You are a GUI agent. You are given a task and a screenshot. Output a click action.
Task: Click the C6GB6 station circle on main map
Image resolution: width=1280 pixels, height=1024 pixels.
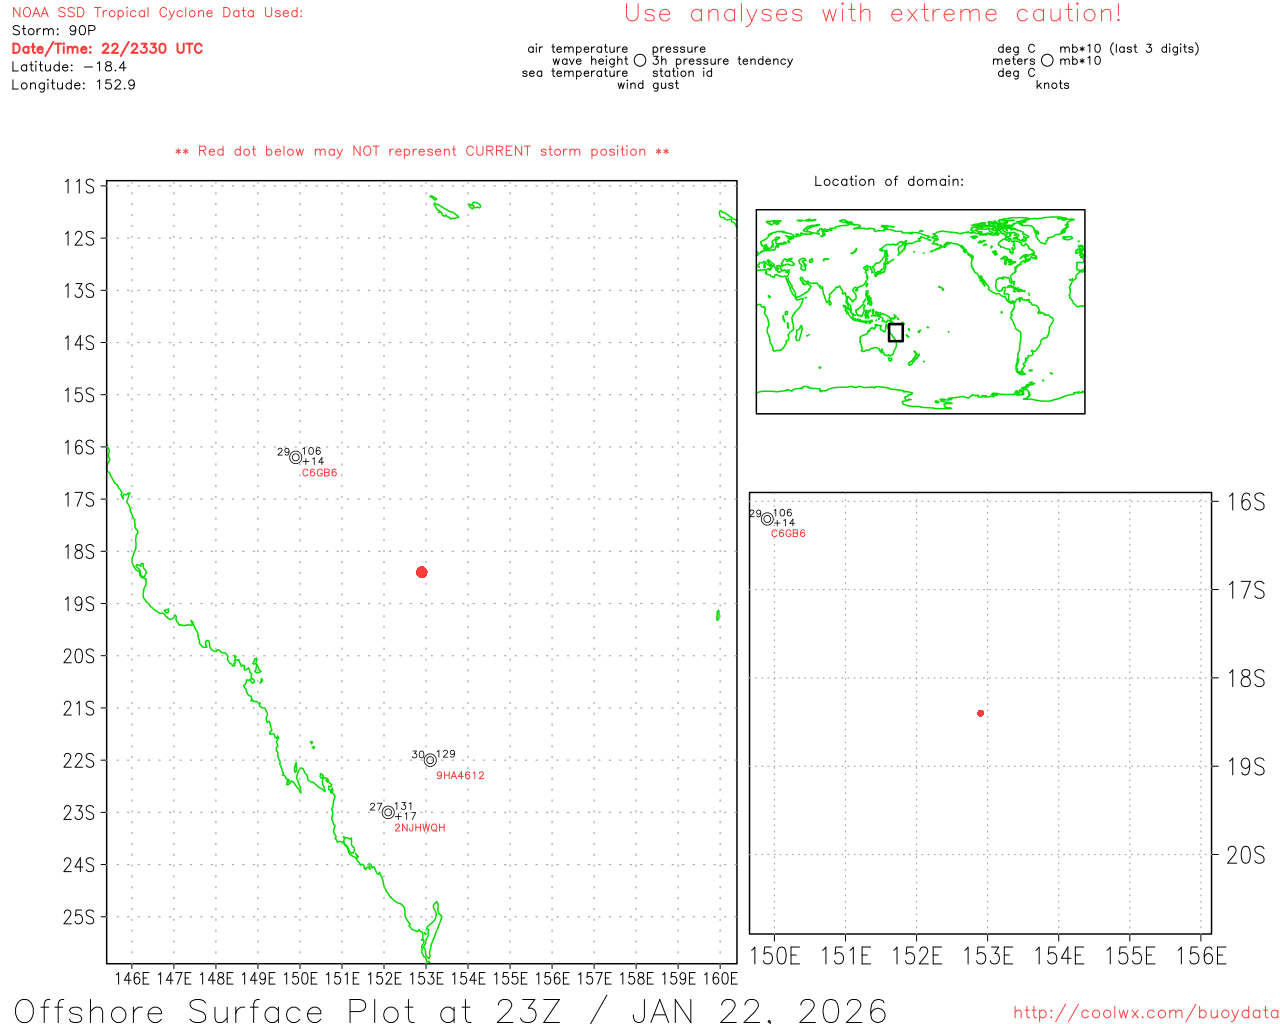pos(296,457)
